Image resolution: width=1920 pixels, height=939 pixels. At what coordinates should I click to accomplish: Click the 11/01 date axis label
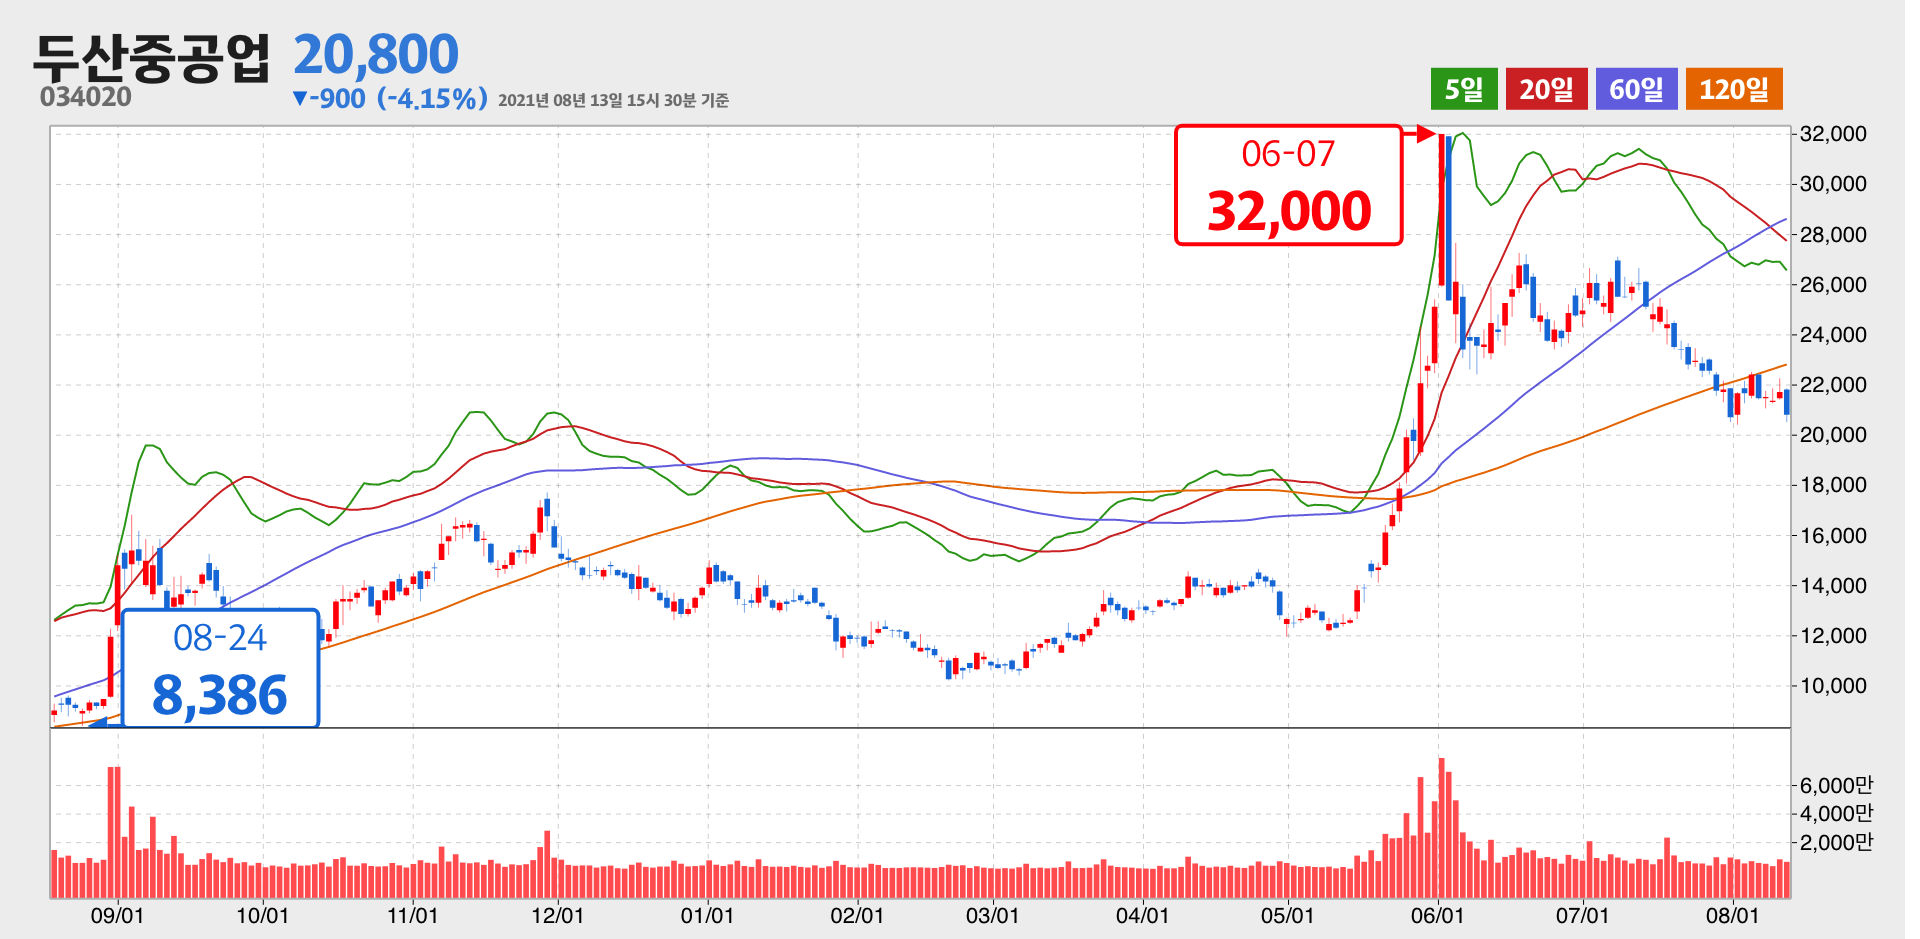coord(412,915)
